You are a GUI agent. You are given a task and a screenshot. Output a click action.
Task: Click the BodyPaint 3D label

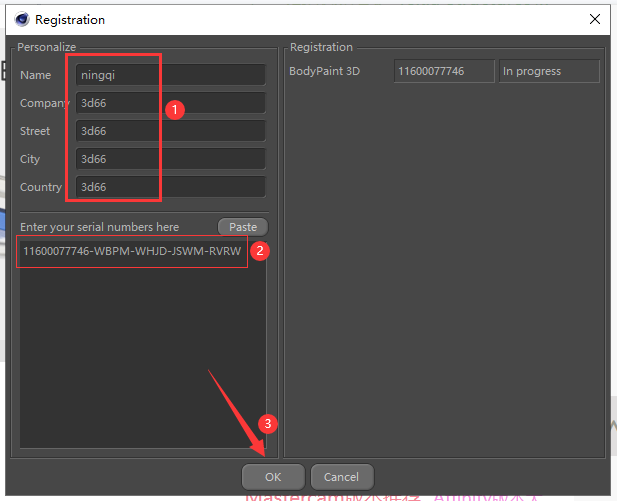point(325,71)
